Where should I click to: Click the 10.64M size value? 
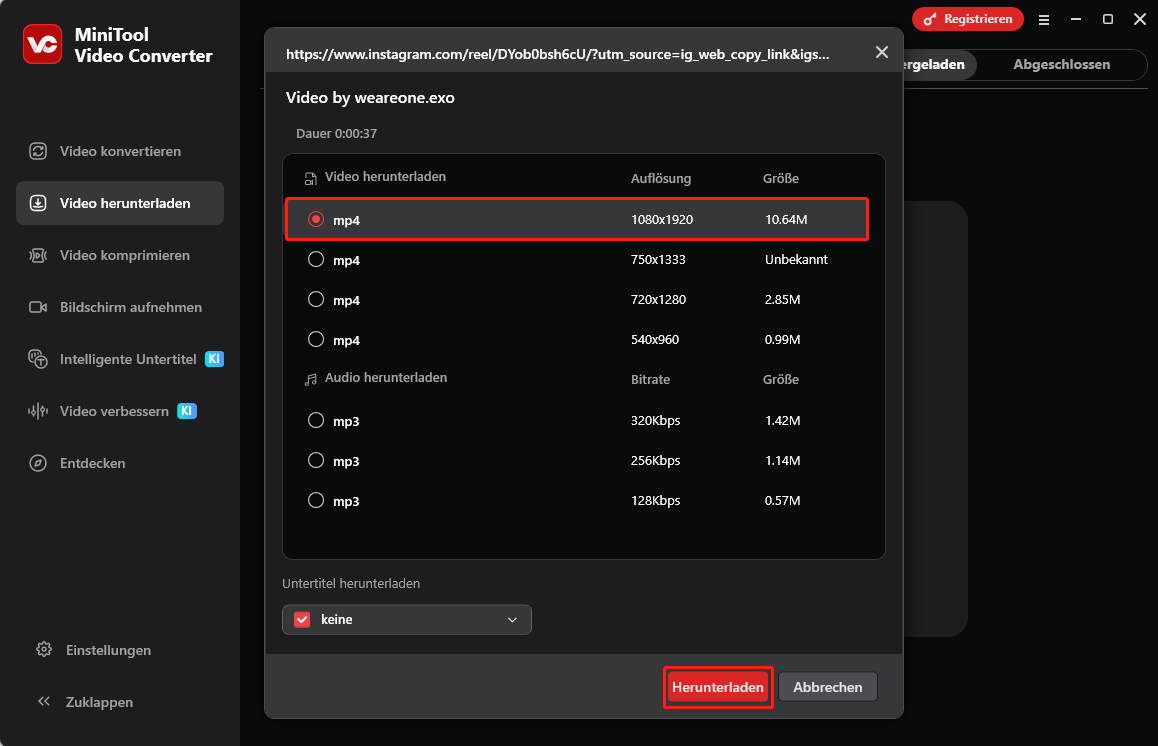(x=786, y=219)
